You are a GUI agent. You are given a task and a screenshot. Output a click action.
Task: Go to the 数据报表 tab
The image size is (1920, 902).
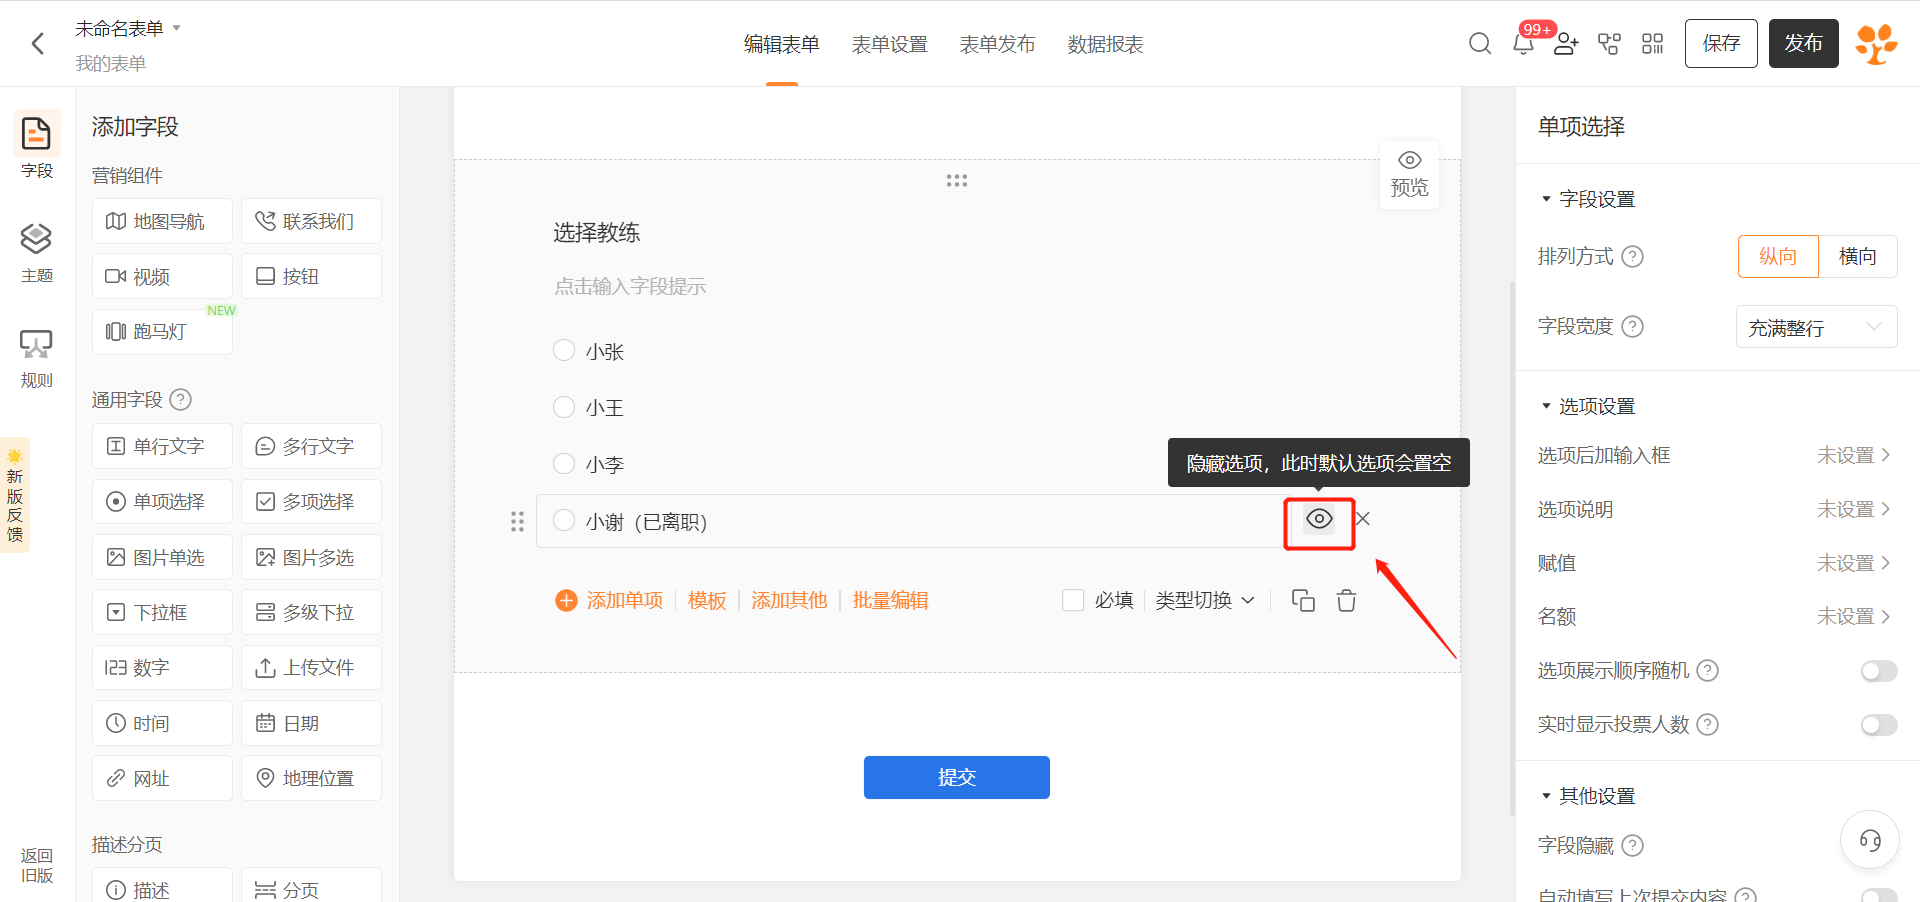pos(1105,44)
